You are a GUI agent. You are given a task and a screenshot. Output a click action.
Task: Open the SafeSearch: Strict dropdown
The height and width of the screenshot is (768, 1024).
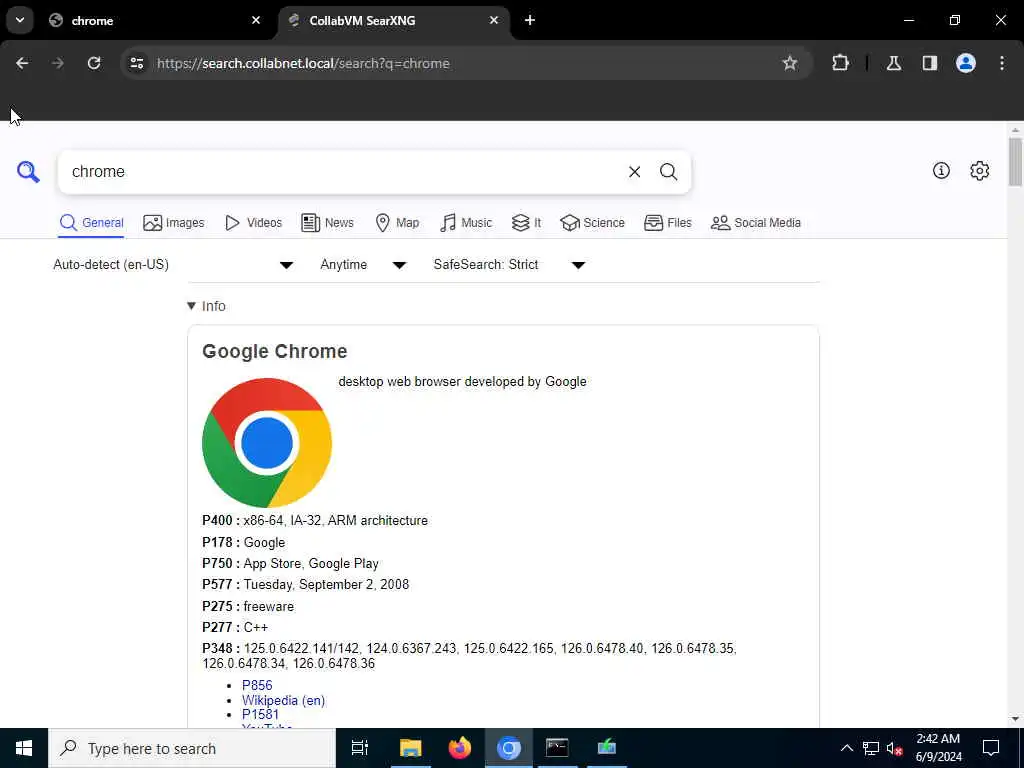(x=509, y=264)
